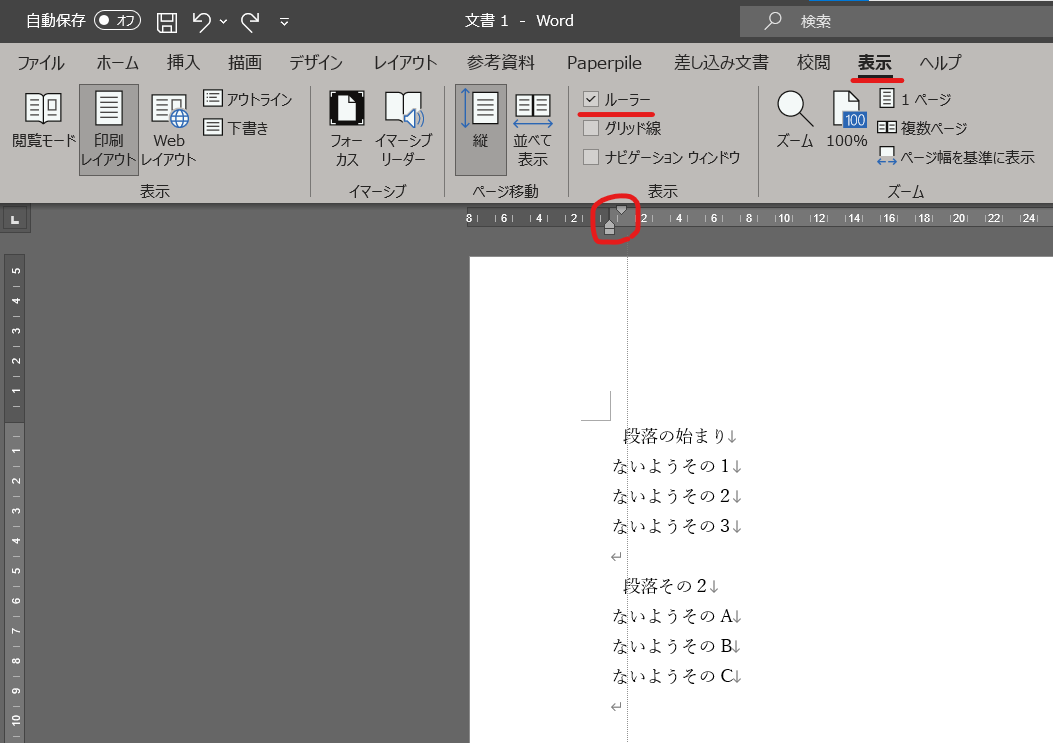The height and width of the screenshot is (743, 1053).
Task: Open the デザイン tab
Action: pos(316,63)
